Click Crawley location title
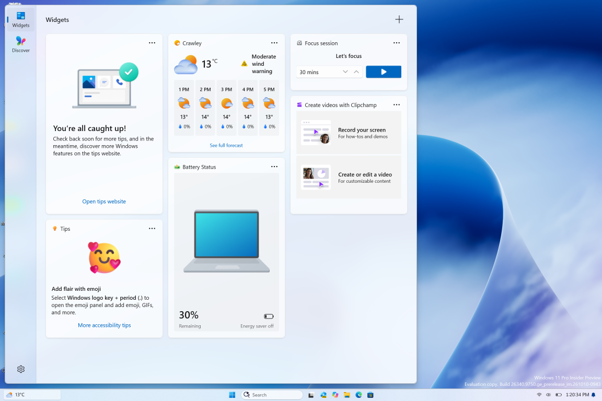 (192, 43)
